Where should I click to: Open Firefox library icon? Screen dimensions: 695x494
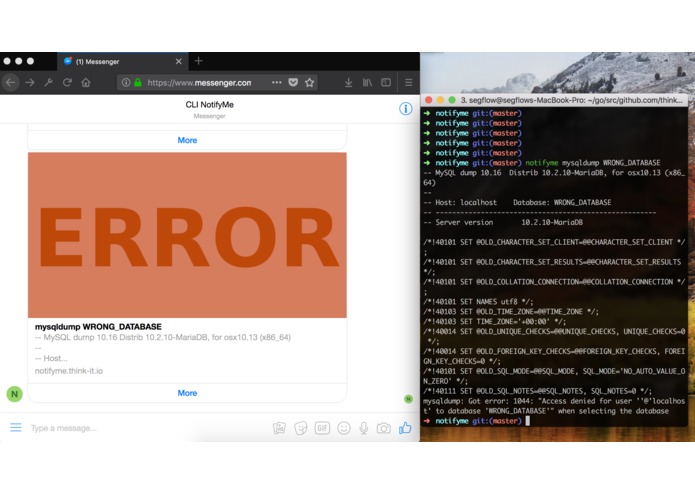coord(367,82)
